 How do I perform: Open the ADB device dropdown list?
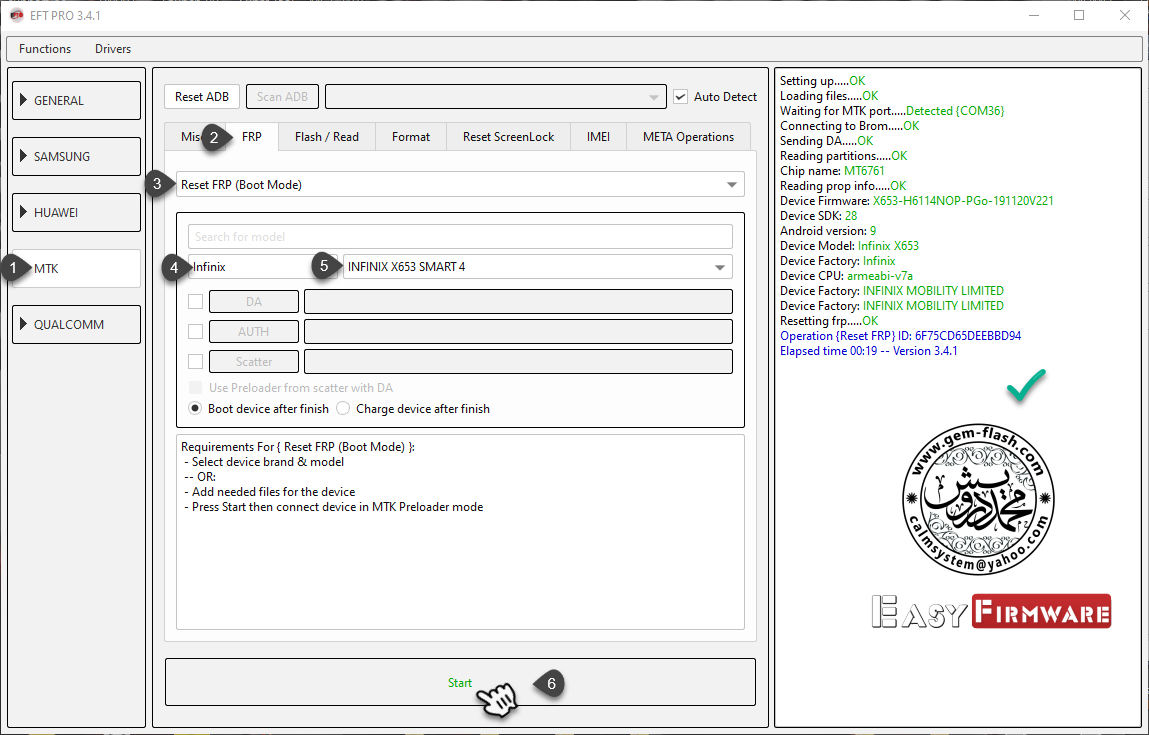pyautogui.click(x=495, y=97)
